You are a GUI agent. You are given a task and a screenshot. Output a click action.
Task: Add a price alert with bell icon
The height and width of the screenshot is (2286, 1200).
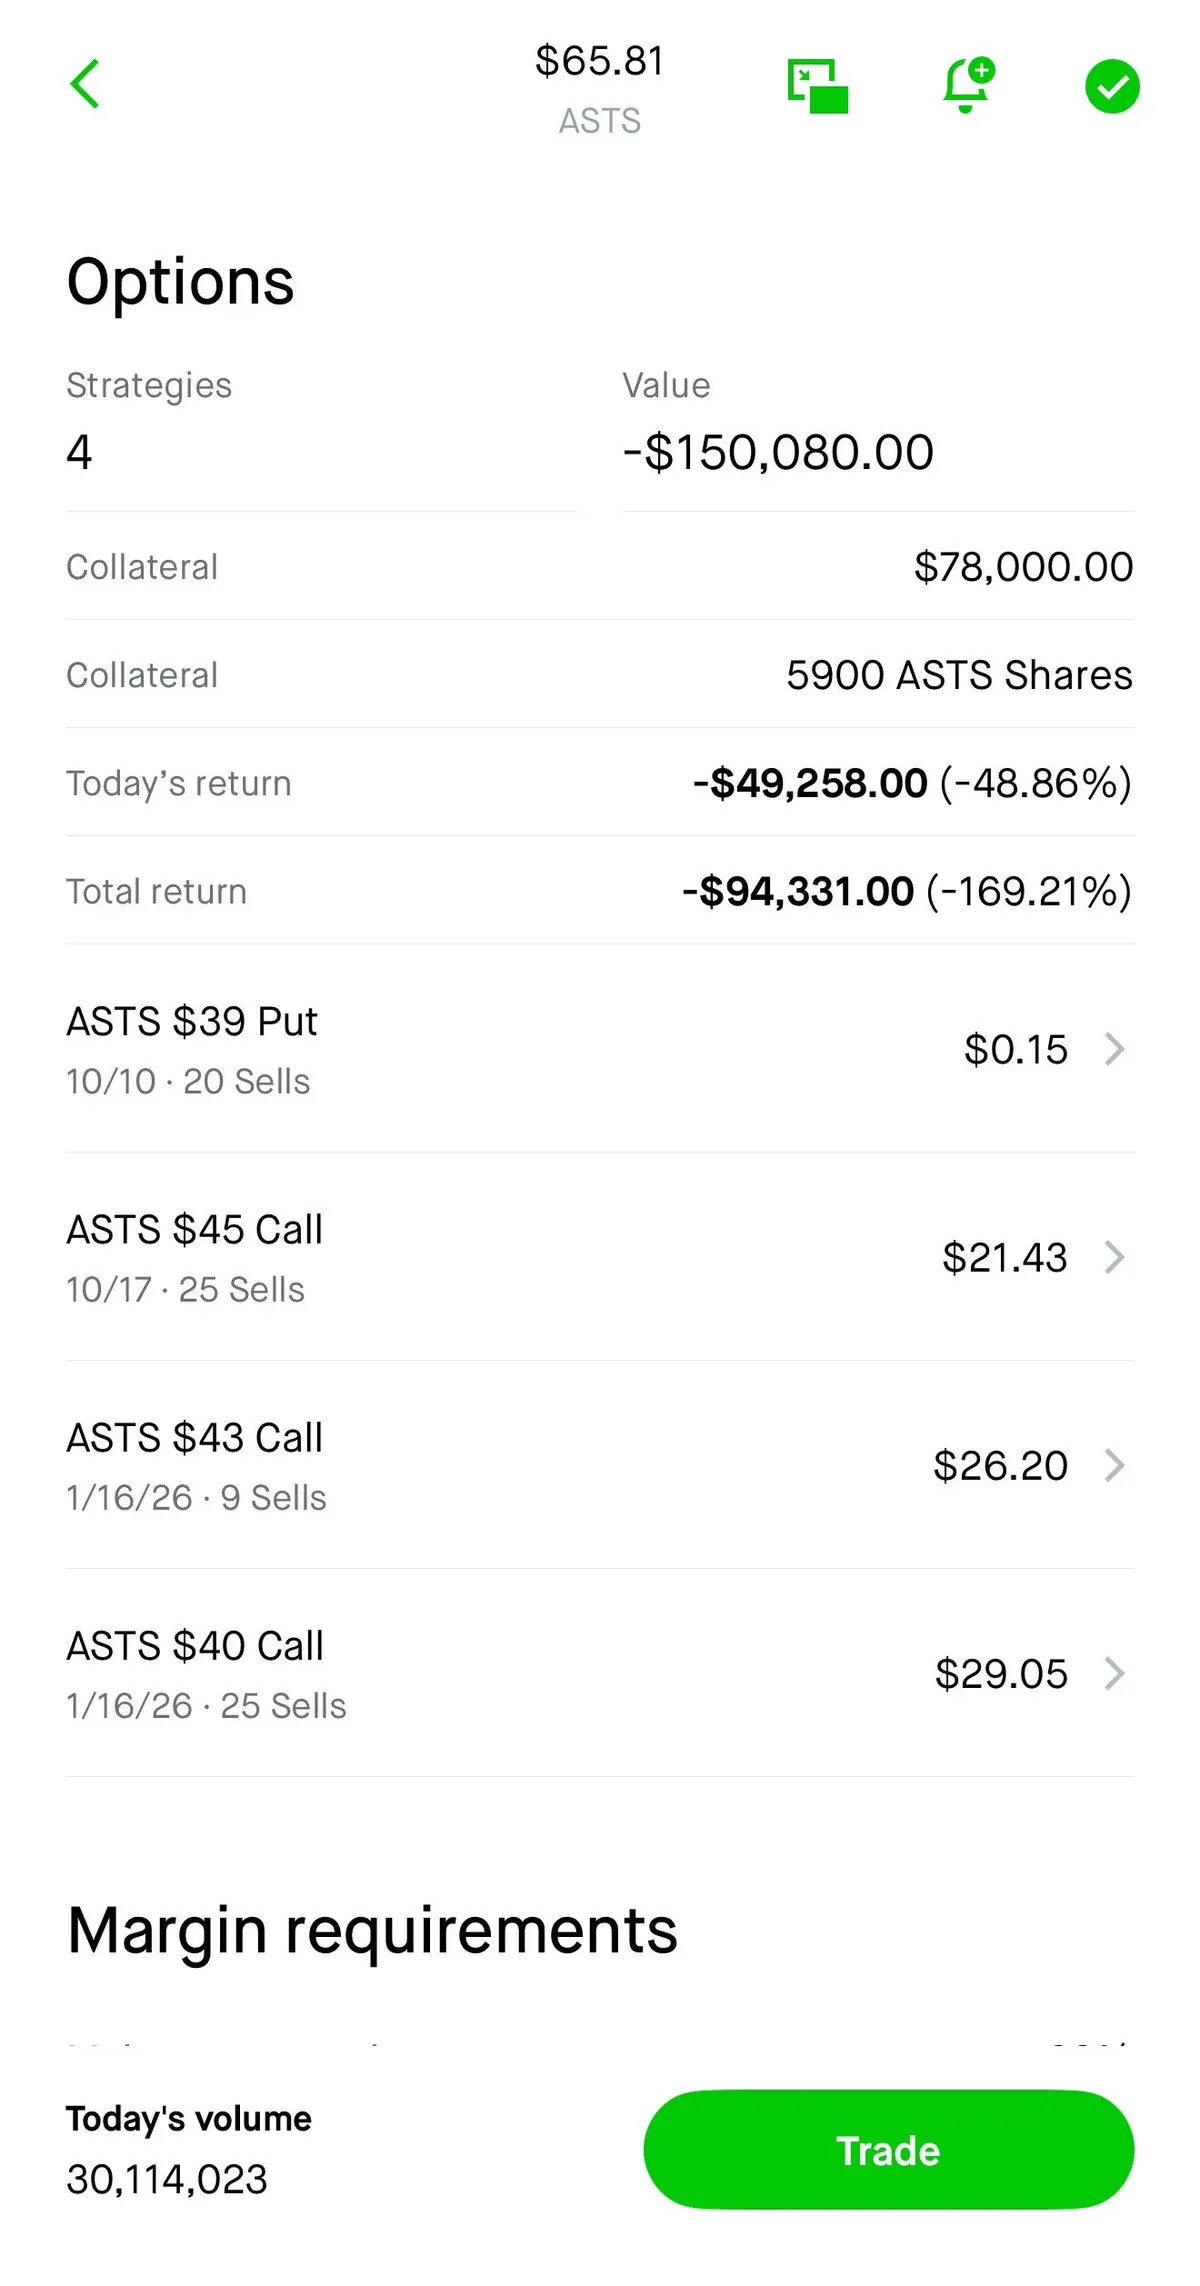pos(967,85)
